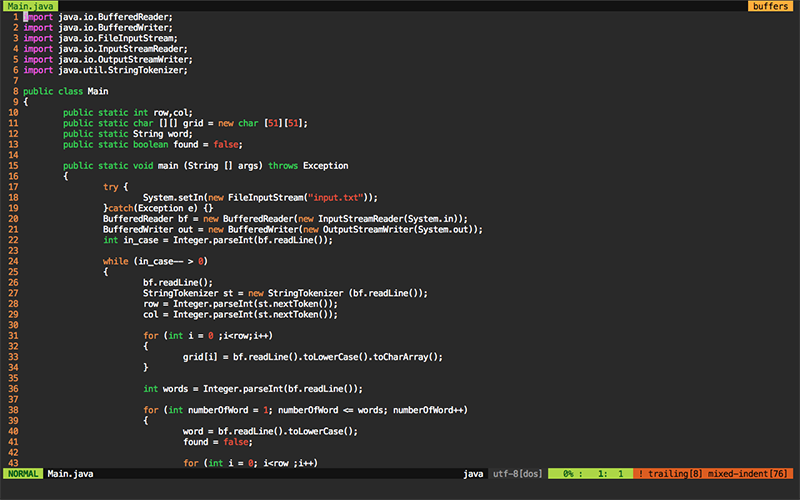Click StringTokenizer st declaration
The image size is (800, 500).
[188, 293]
